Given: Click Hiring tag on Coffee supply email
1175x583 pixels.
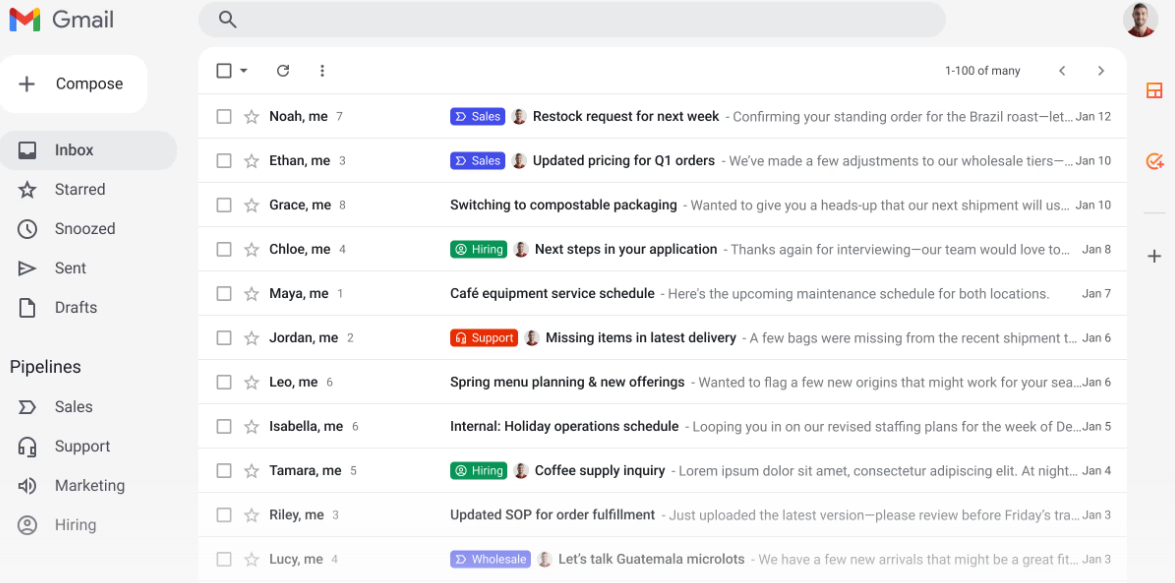Looking at the screenshot, I should [479, 470].
